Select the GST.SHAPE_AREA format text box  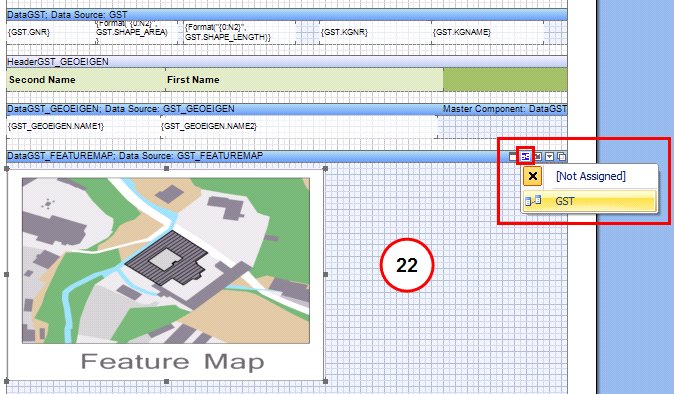pyautogui.click(x=137, y=32)
